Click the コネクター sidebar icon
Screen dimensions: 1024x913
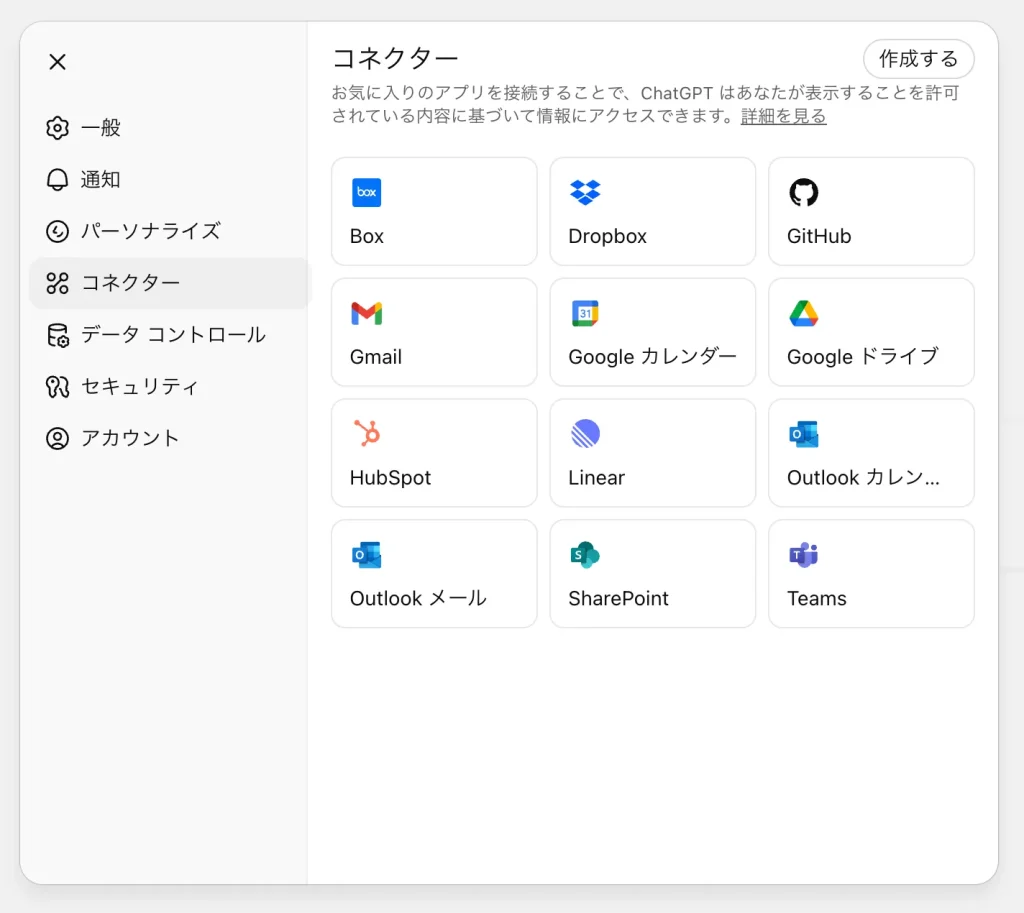(57, 283)
